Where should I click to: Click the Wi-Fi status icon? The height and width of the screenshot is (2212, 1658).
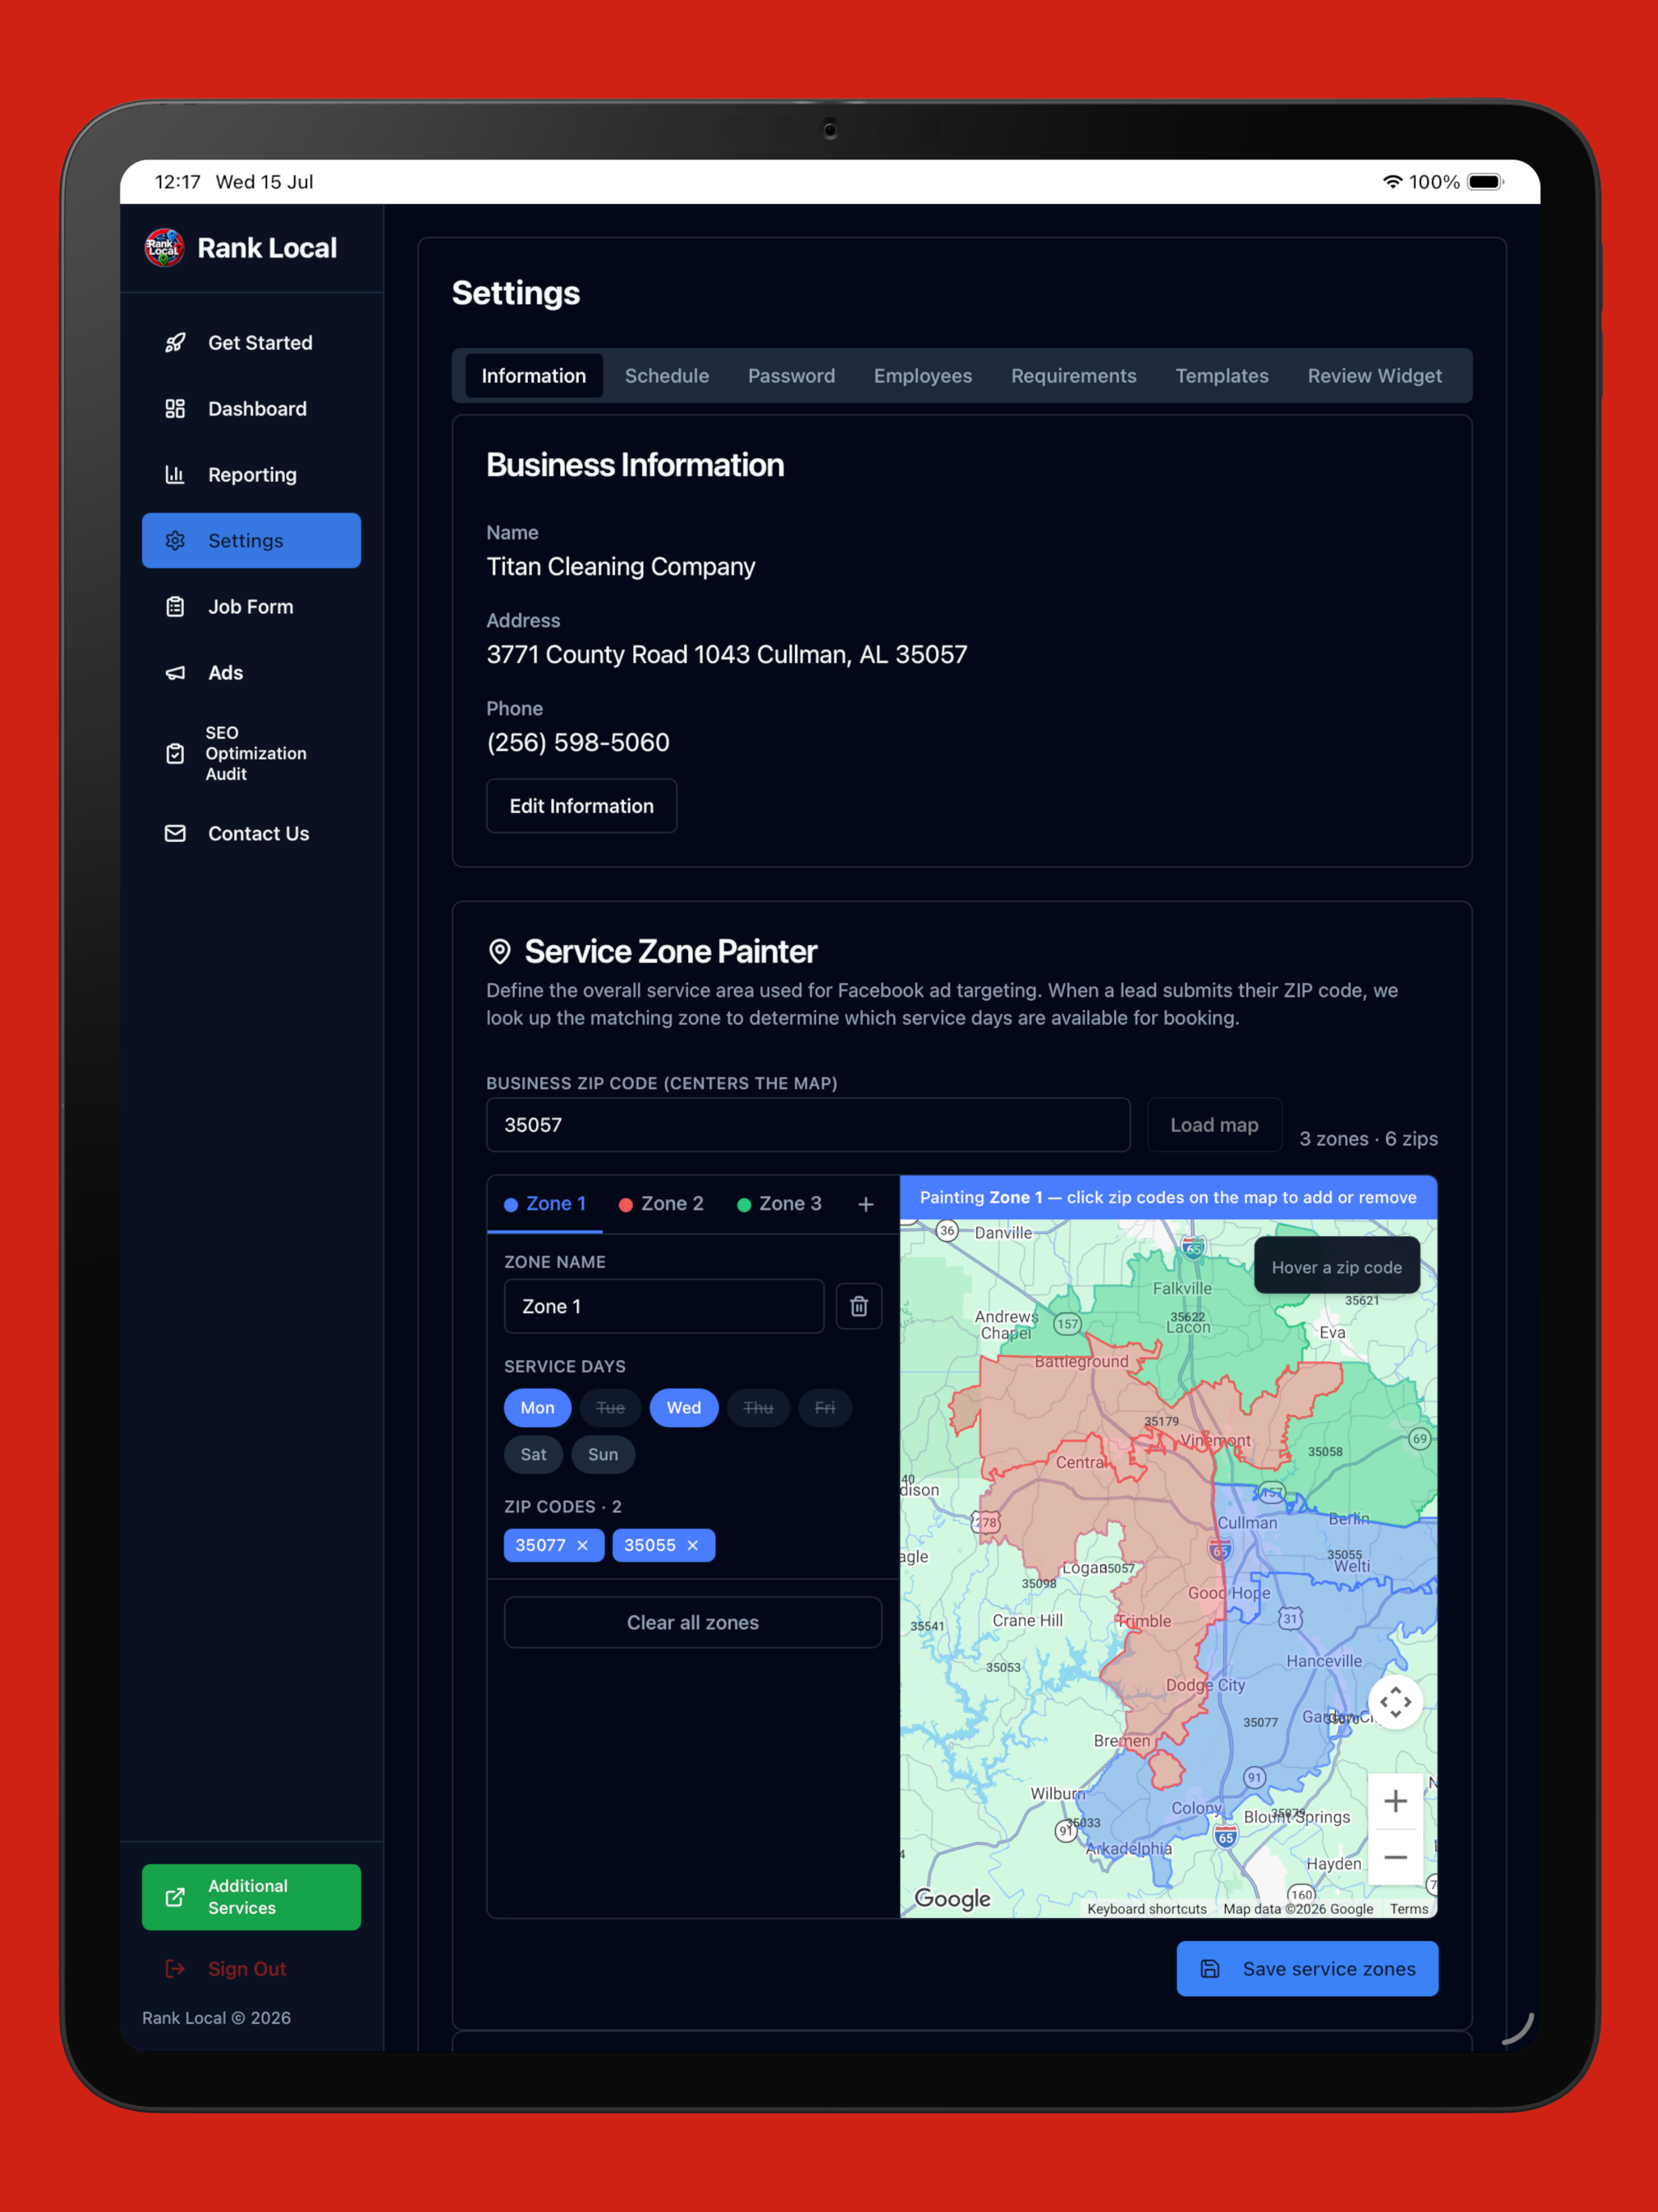click(1392, 182)
